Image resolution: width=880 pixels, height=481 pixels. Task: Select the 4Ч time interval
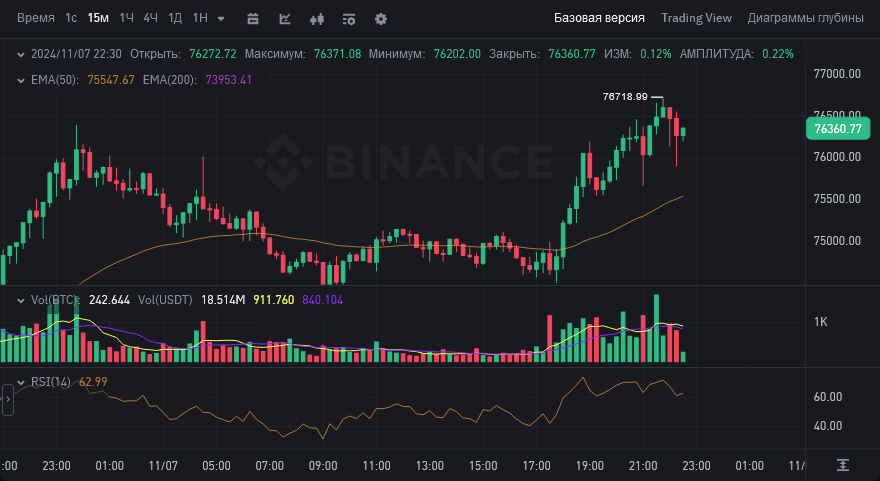[x=150, y=18]
